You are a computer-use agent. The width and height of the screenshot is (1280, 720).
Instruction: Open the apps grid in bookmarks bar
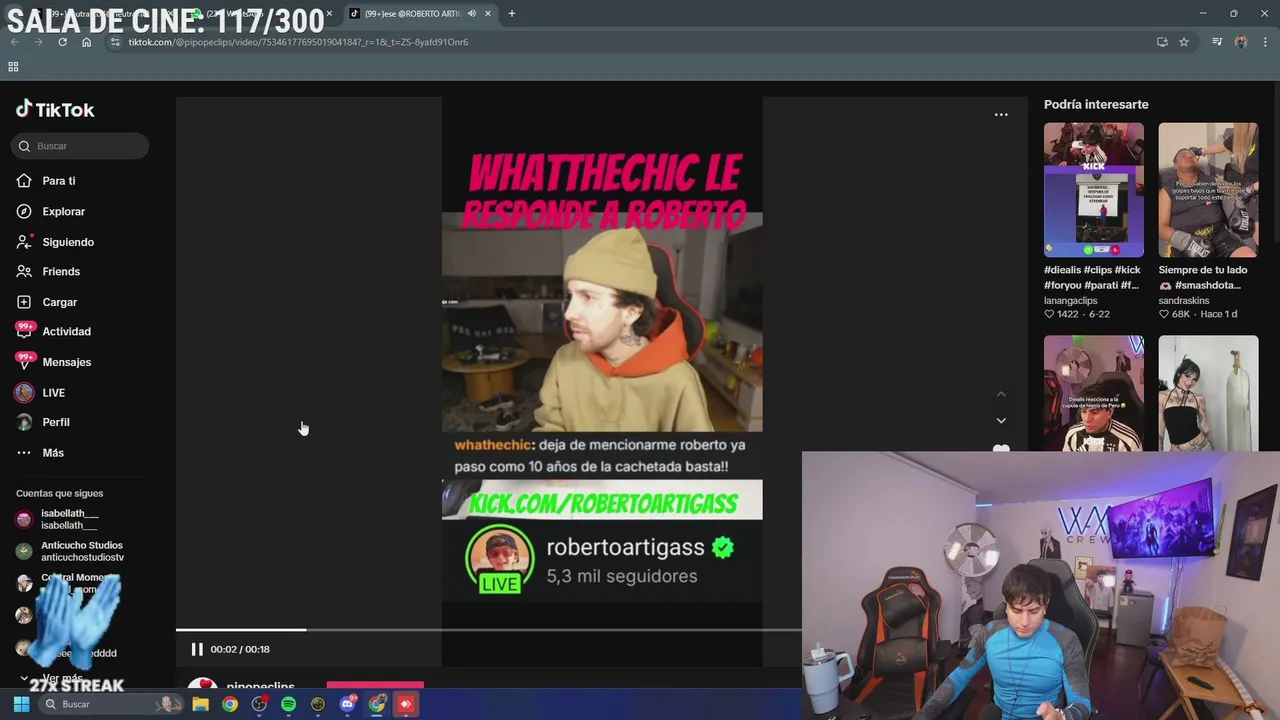[13, 67]
